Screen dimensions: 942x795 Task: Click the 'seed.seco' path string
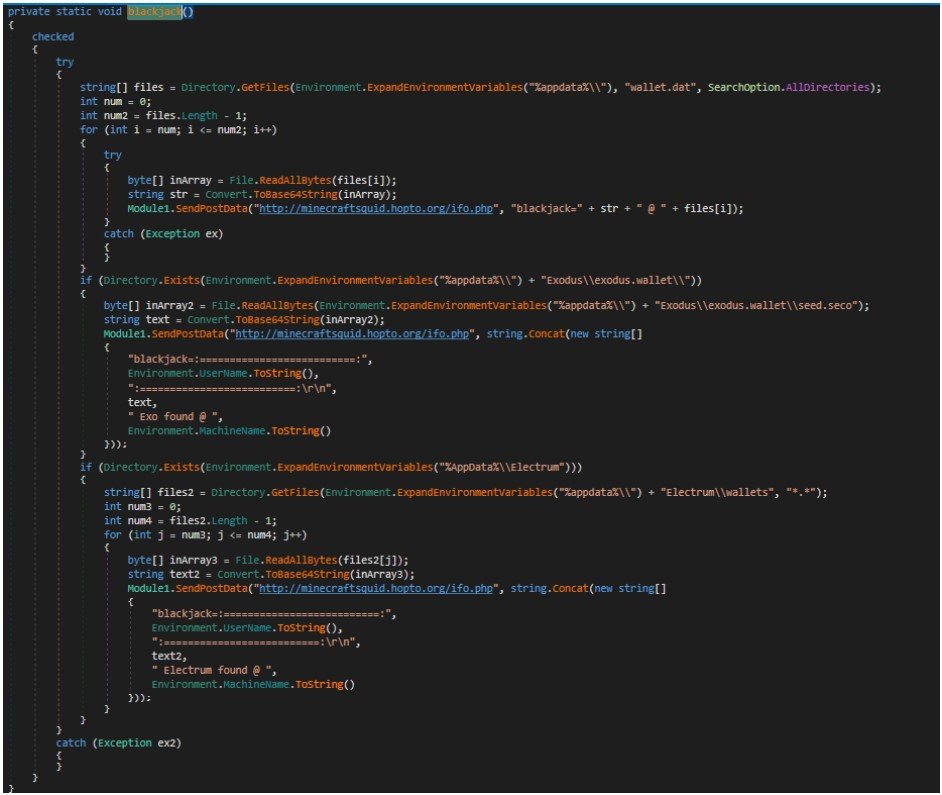click(756, 305)
